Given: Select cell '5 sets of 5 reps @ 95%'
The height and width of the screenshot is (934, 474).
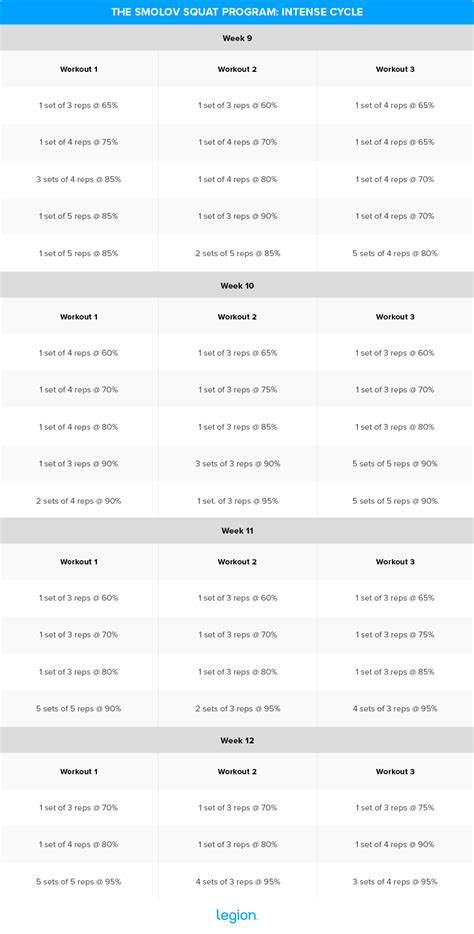Looking at the screenshot, I should (x=79, y=882).
